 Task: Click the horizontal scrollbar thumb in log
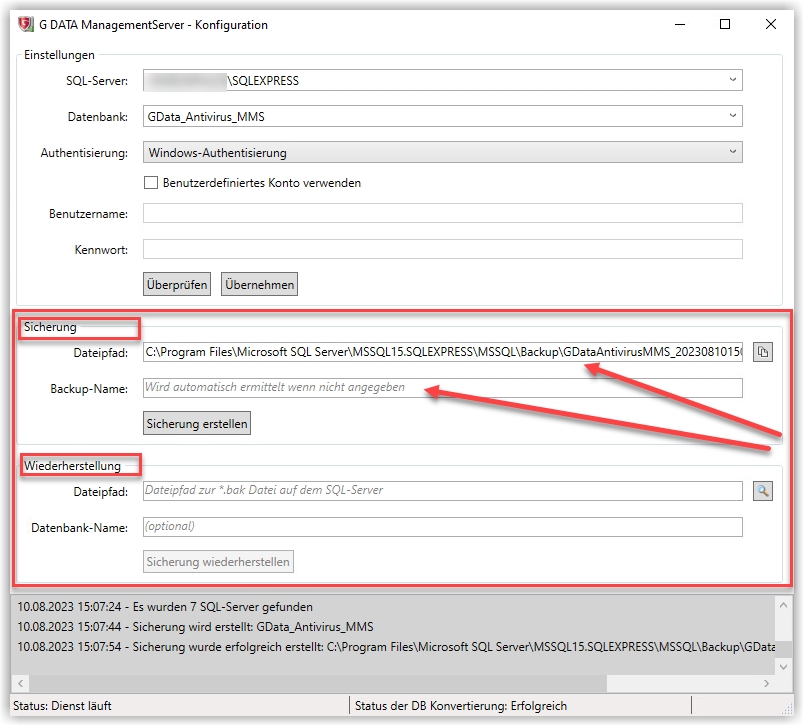[318, 683]
